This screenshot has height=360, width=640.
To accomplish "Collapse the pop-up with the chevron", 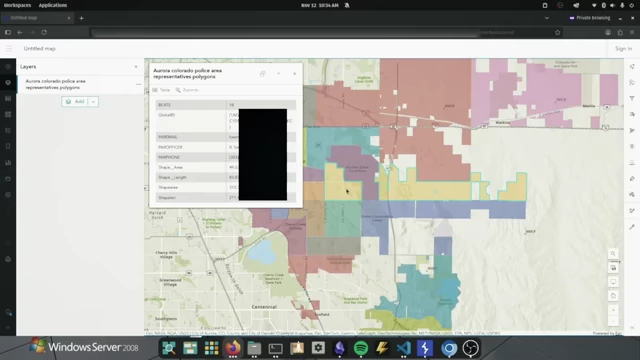I will 278,73.
